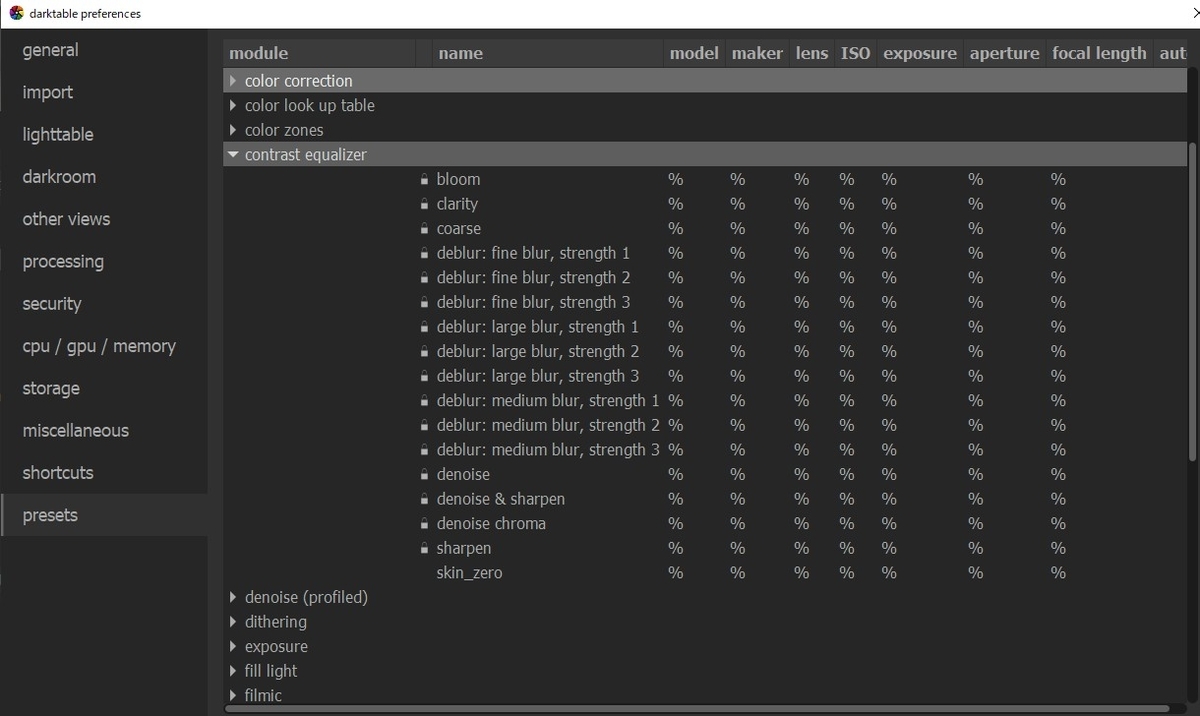Click the exposure column header
1200x716 pixels.
(x=920, y=54)
